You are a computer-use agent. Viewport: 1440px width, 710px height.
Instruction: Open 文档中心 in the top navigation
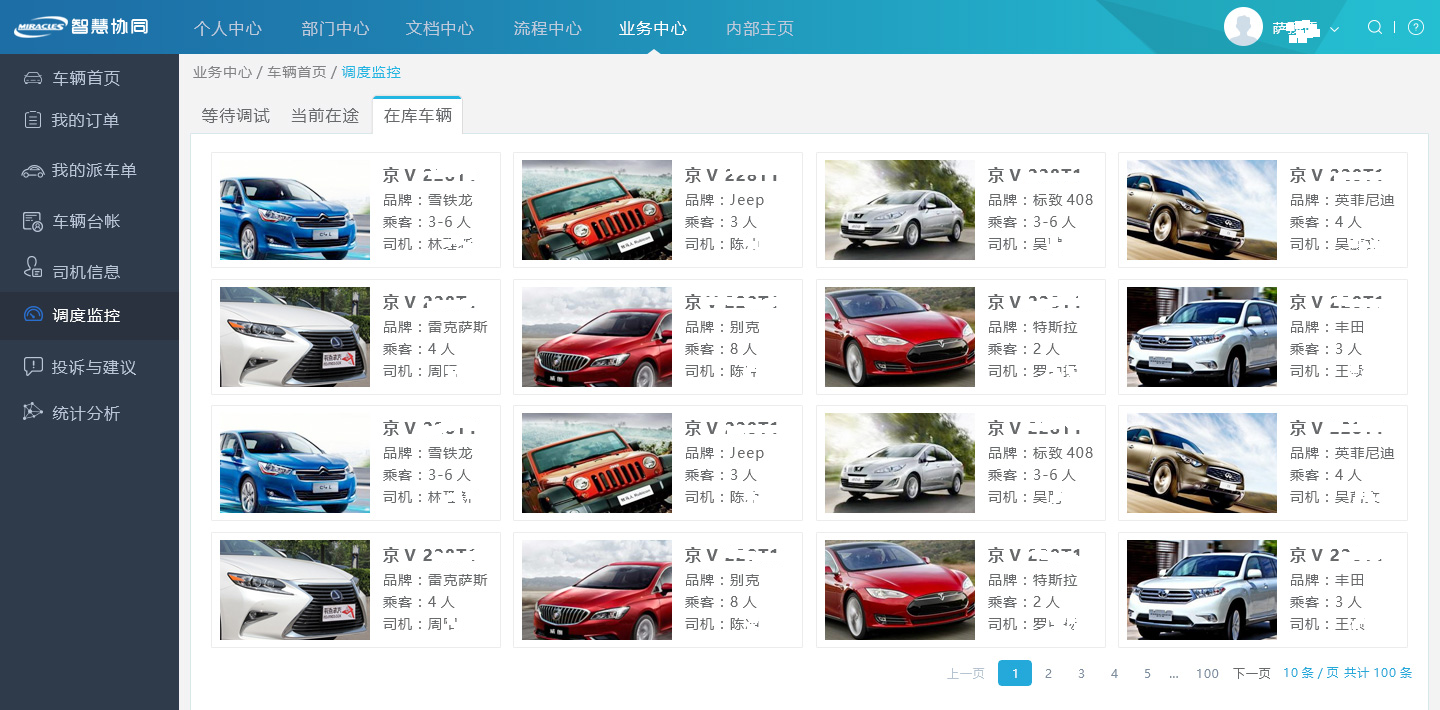click(x=440, y=28)
